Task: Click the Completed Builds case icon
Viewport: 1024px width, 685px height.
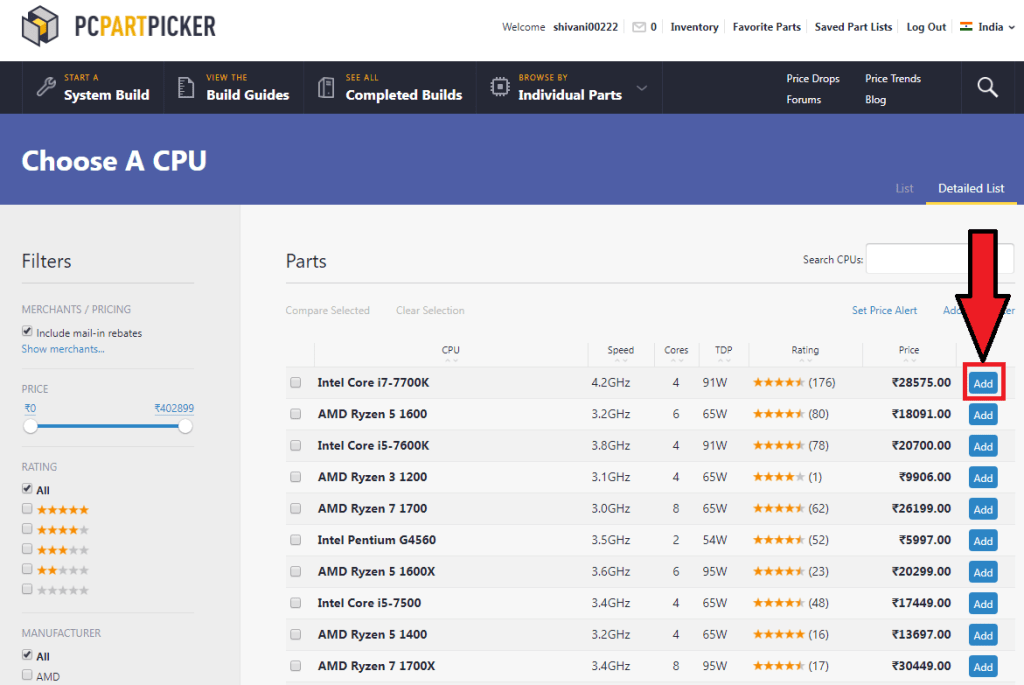Action: pos(326,88)
